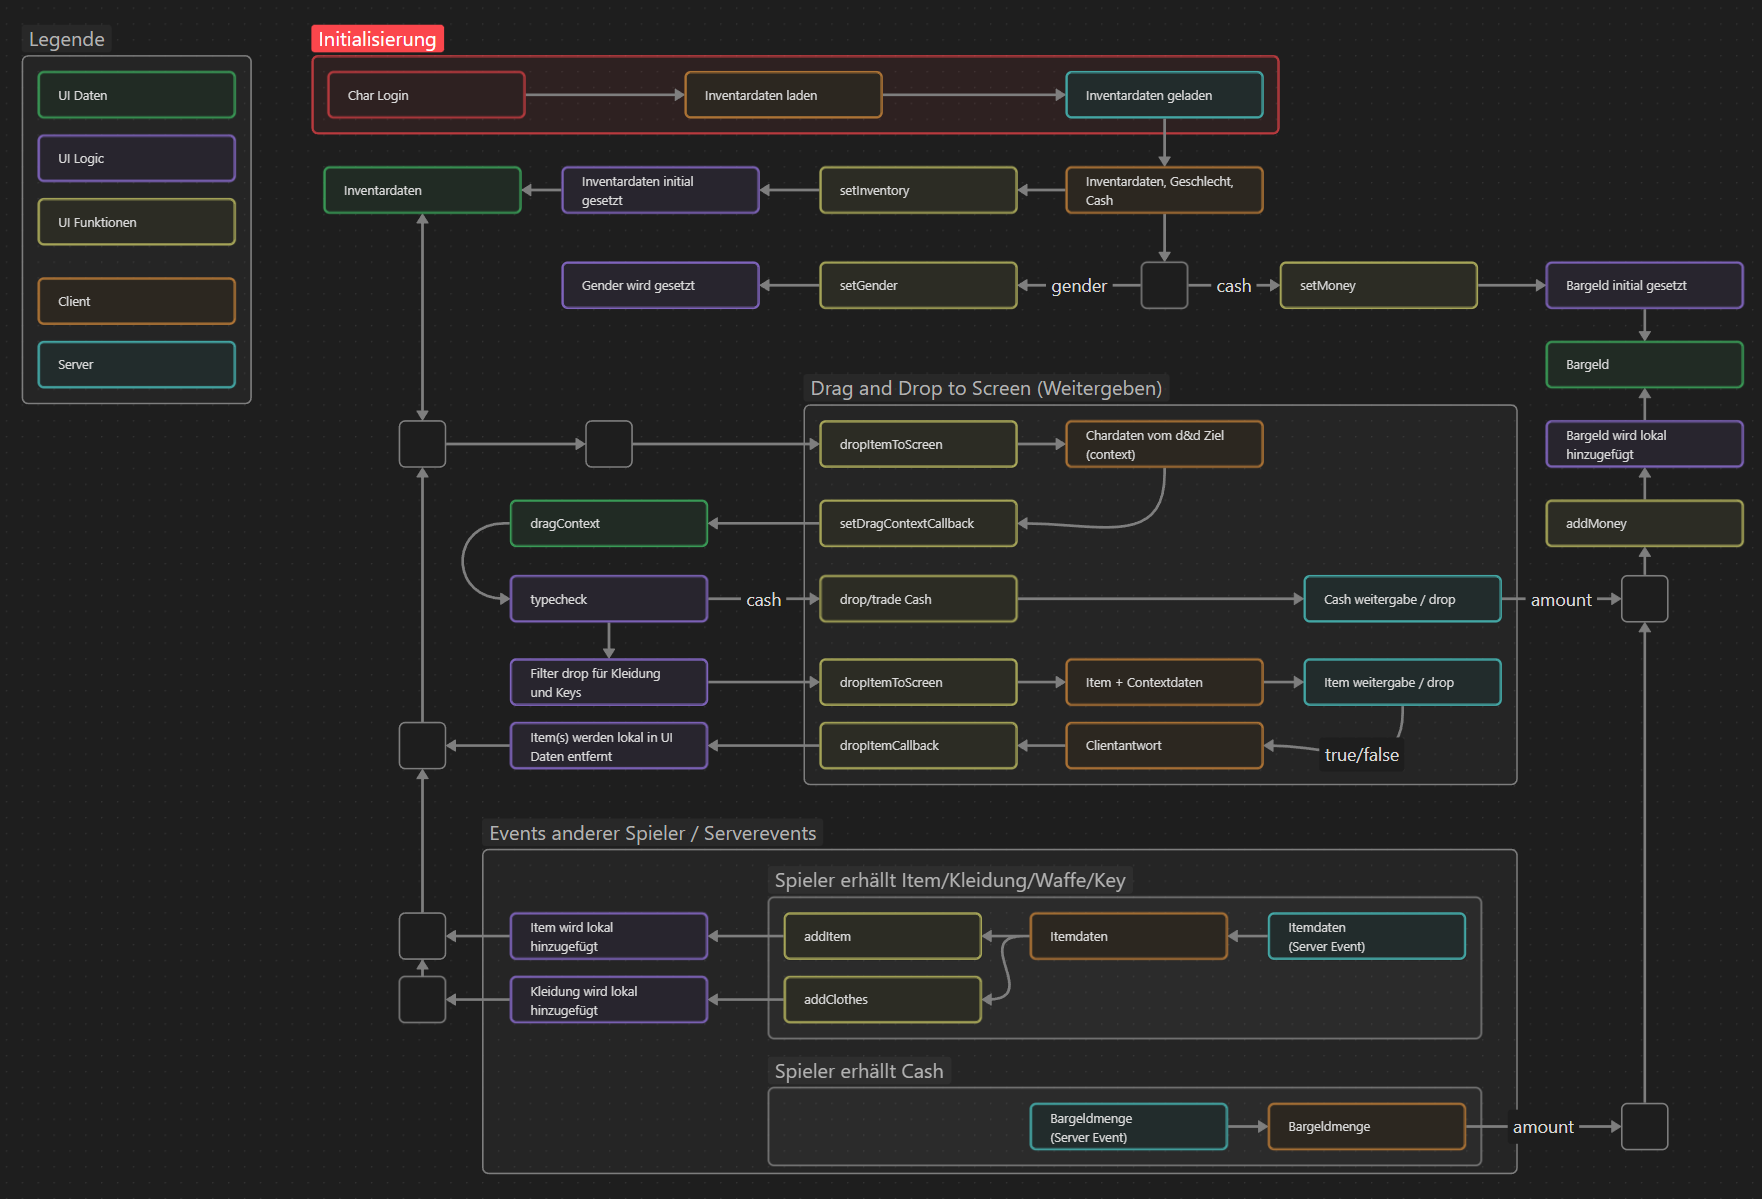Select the green 'Bargeld' data node

(1644, 365)
